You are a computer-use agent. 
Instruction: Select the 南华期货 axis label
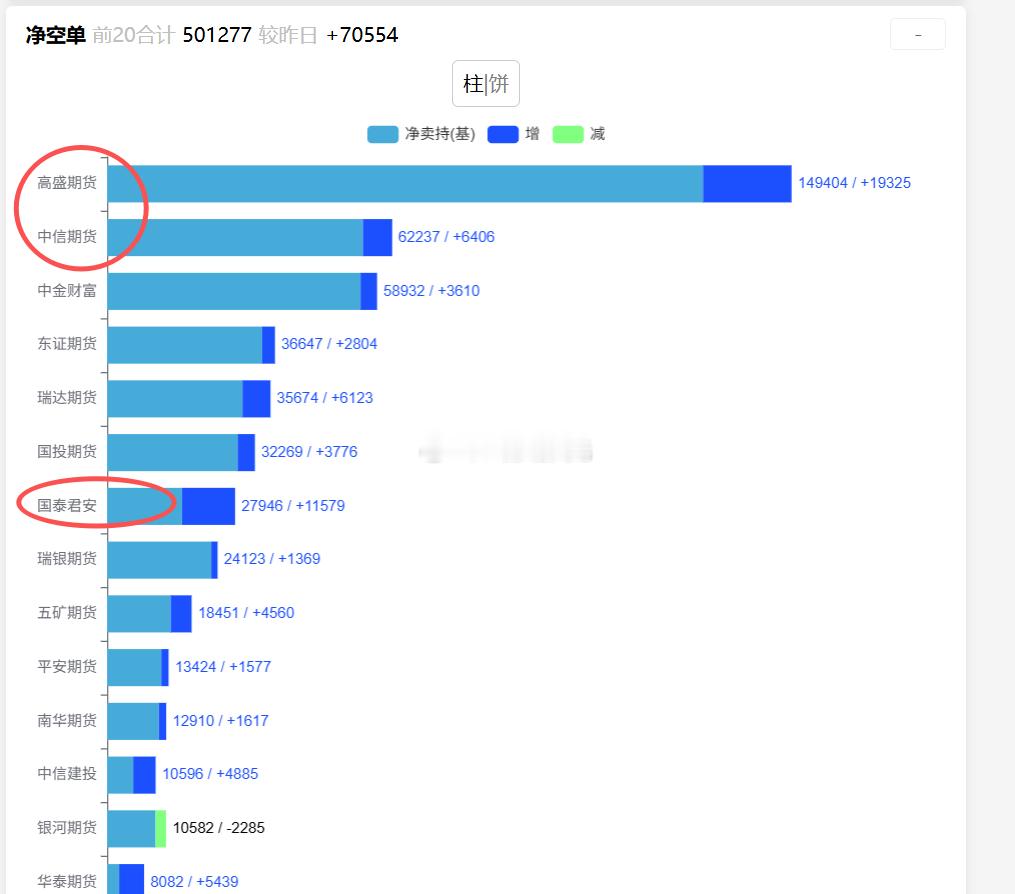tap(67, 721)
